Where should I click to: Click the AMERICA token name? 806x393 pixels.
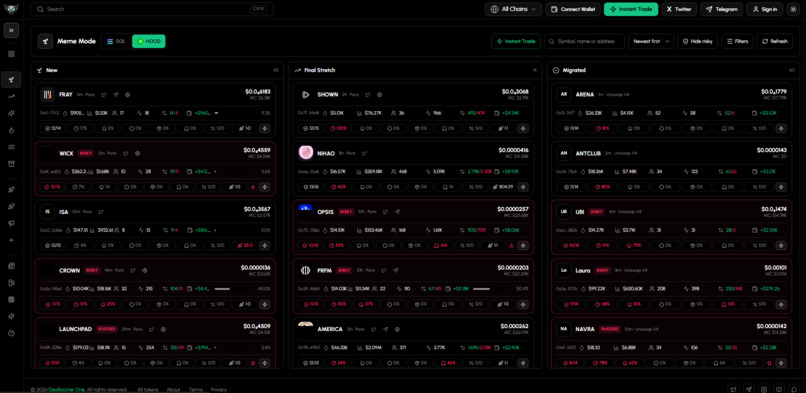tap(330, 329)
